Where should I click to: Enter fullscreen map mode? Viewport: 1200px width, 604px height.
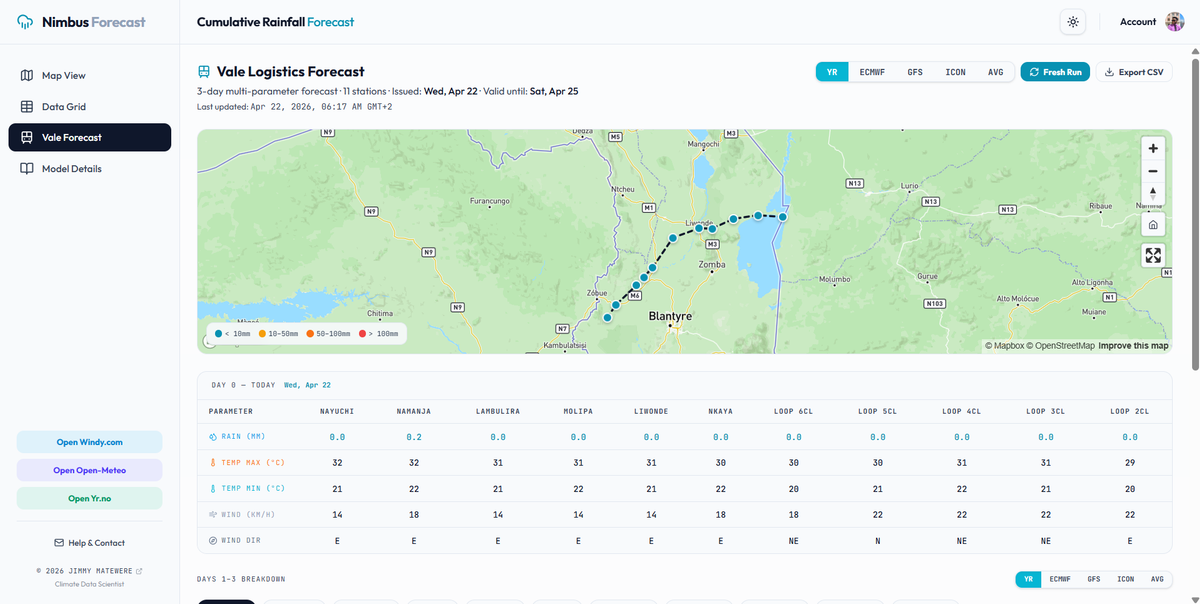pos(1153,256)
